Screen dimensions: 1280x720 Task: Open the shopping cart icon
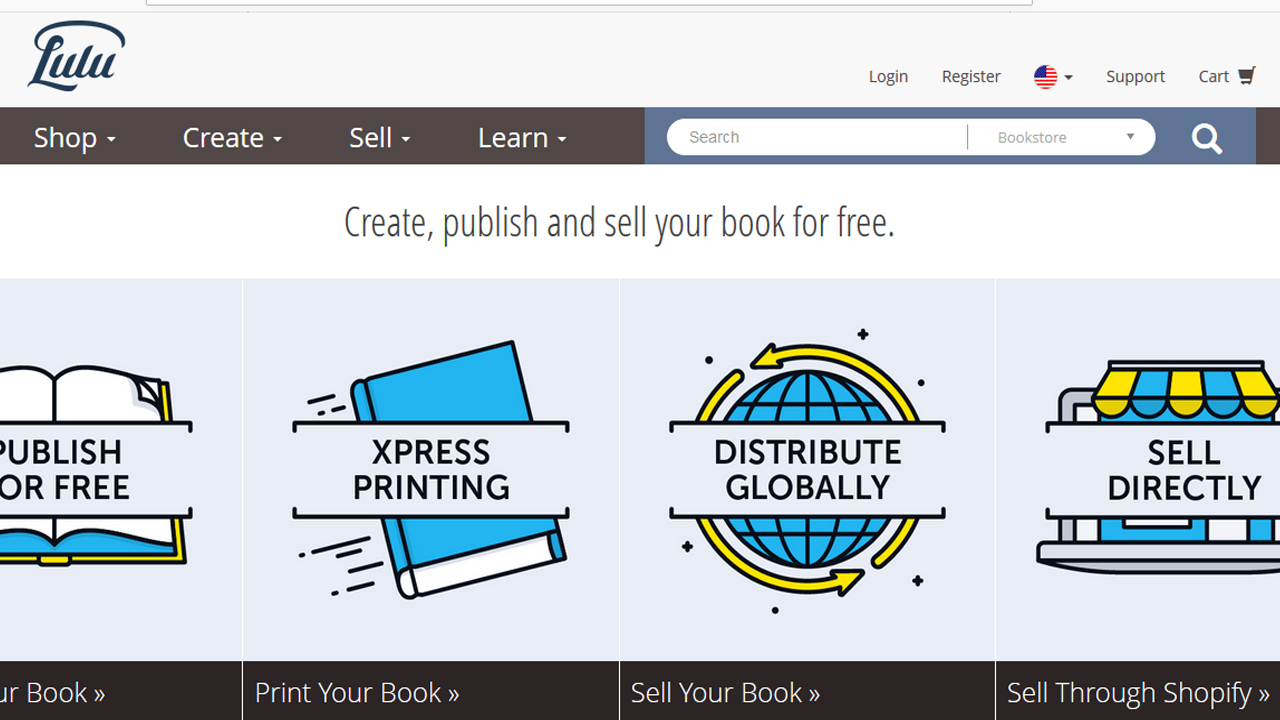click(x=1246, y=76)
